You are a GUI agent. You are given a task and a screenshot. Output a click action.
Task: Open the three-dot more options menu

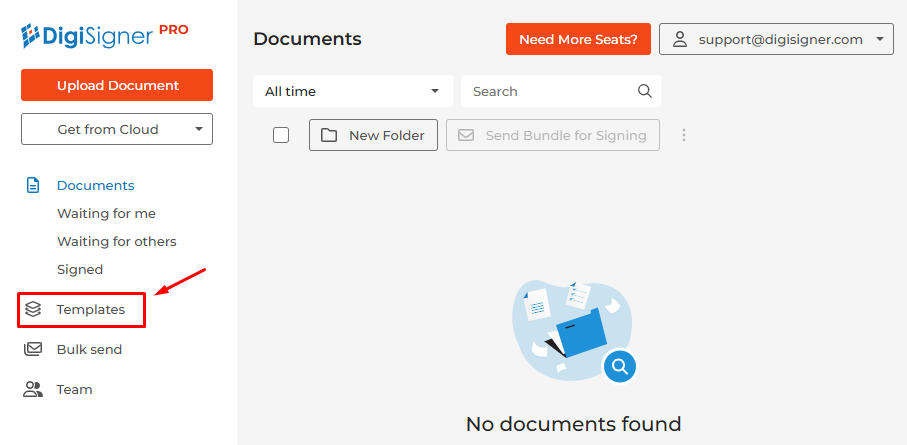(x=684, y=135)
